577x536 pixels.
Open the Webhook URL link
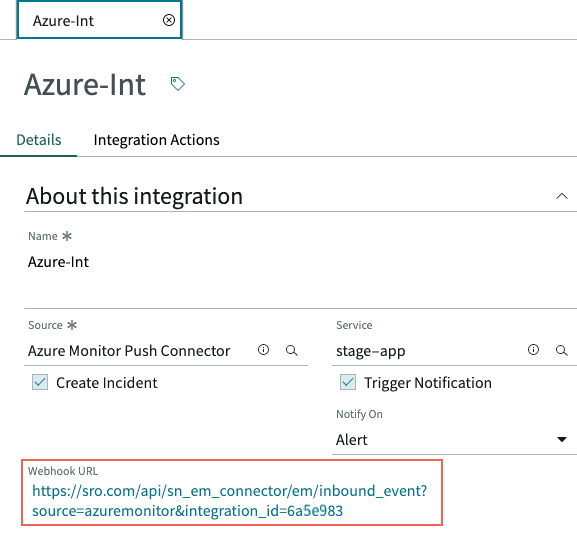[x=229, y=501]
